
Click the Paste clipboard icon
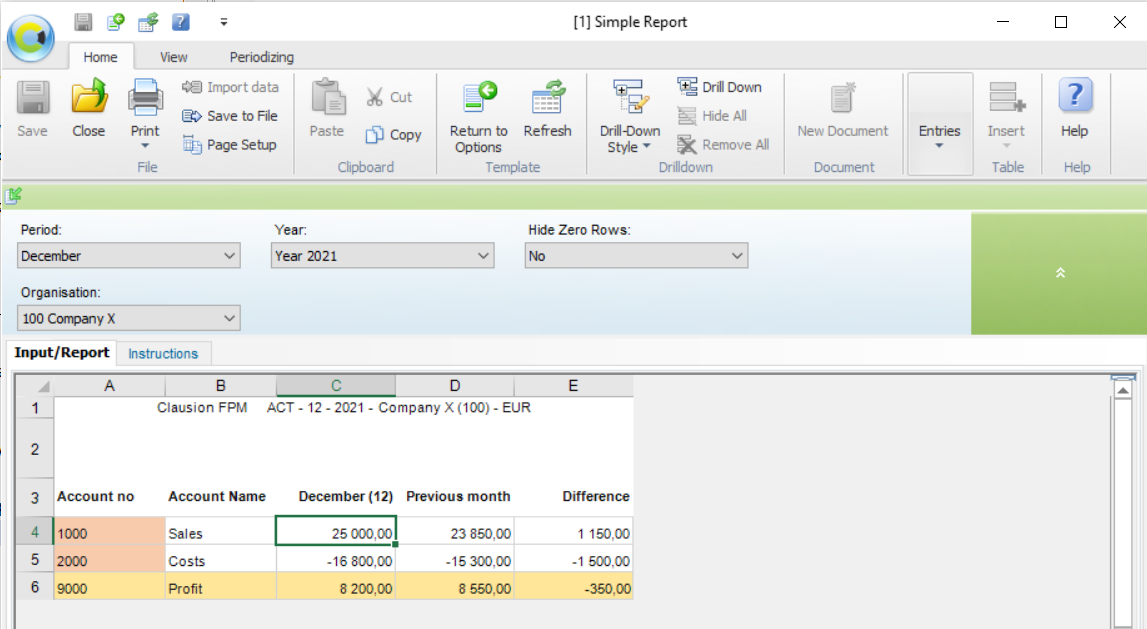pyautogui.click(x=327, y=109)
